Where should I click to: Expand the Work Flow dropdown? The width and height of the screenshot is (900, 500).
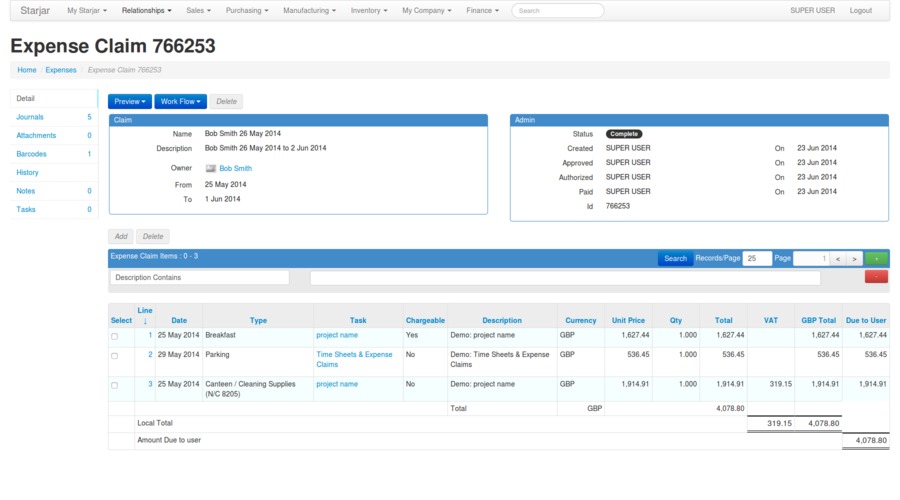click(x=180, y=101)
